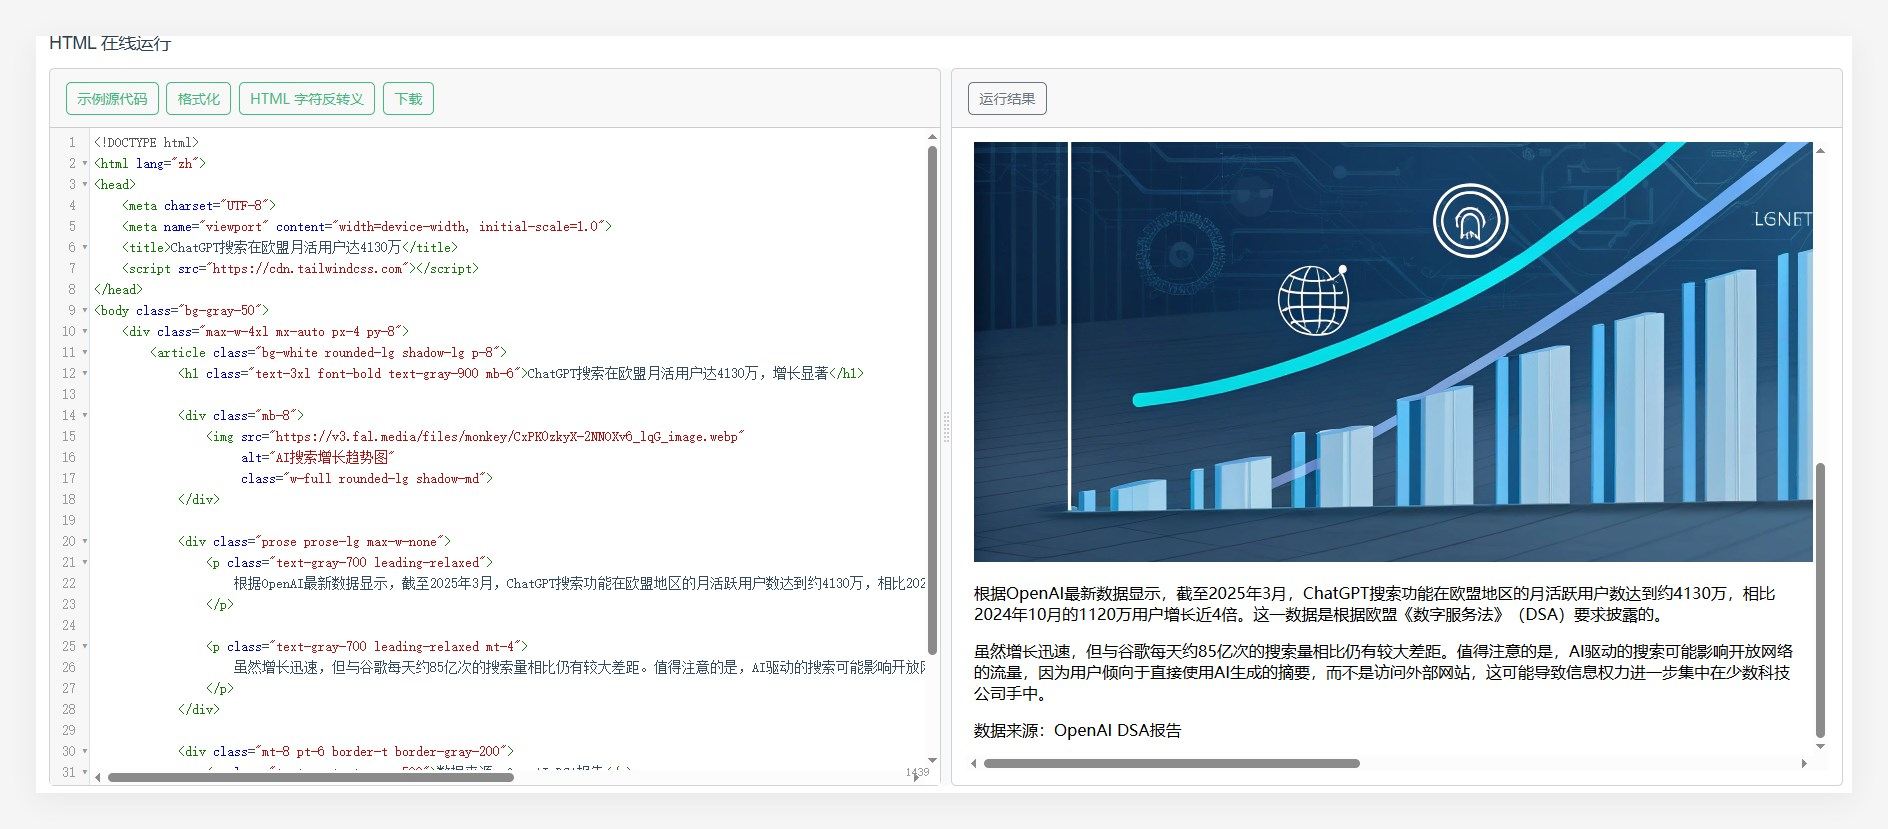Collapse the mb-8 div at line 14
Image resolution: width=1888 pixels, height=829 pixels.
point(85,415)
